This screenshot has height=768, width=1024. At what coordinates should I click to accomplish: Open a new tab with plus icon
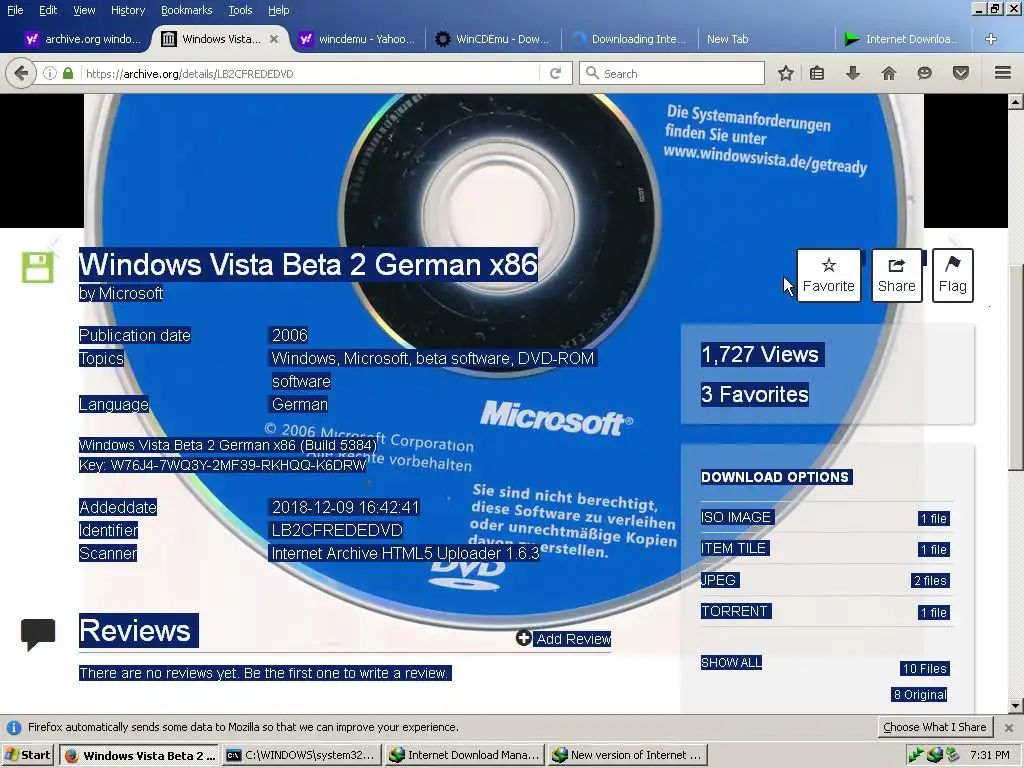991,39
